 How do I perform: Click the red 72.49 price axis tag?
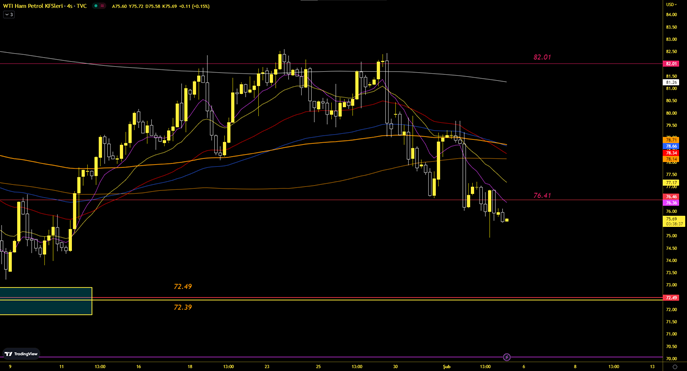[x=671, y=298]
